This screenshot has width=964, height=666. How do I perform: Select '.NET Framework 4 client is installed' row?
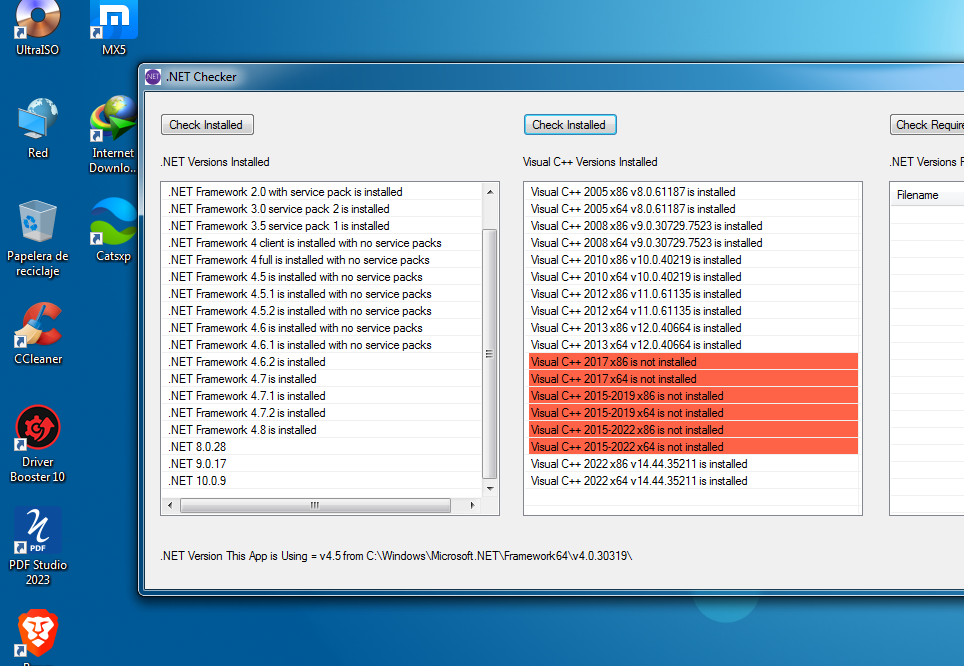click(322, 243)
